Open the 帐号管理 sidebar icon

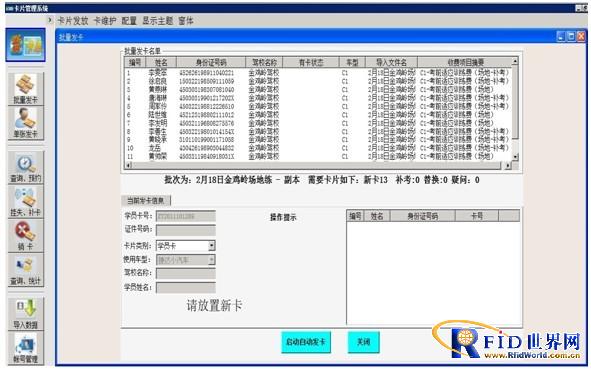(x=26, y=348)
